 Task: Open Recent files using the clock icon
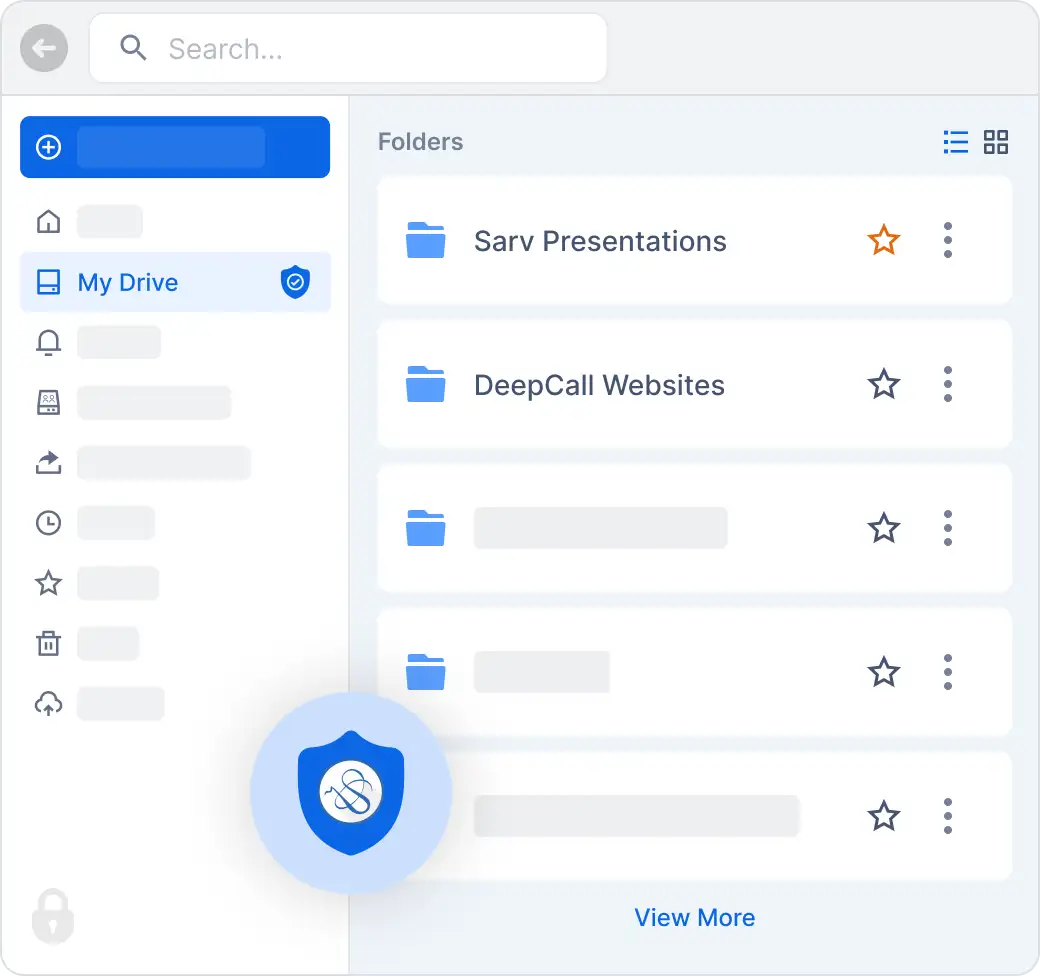(x=47, y=522)
